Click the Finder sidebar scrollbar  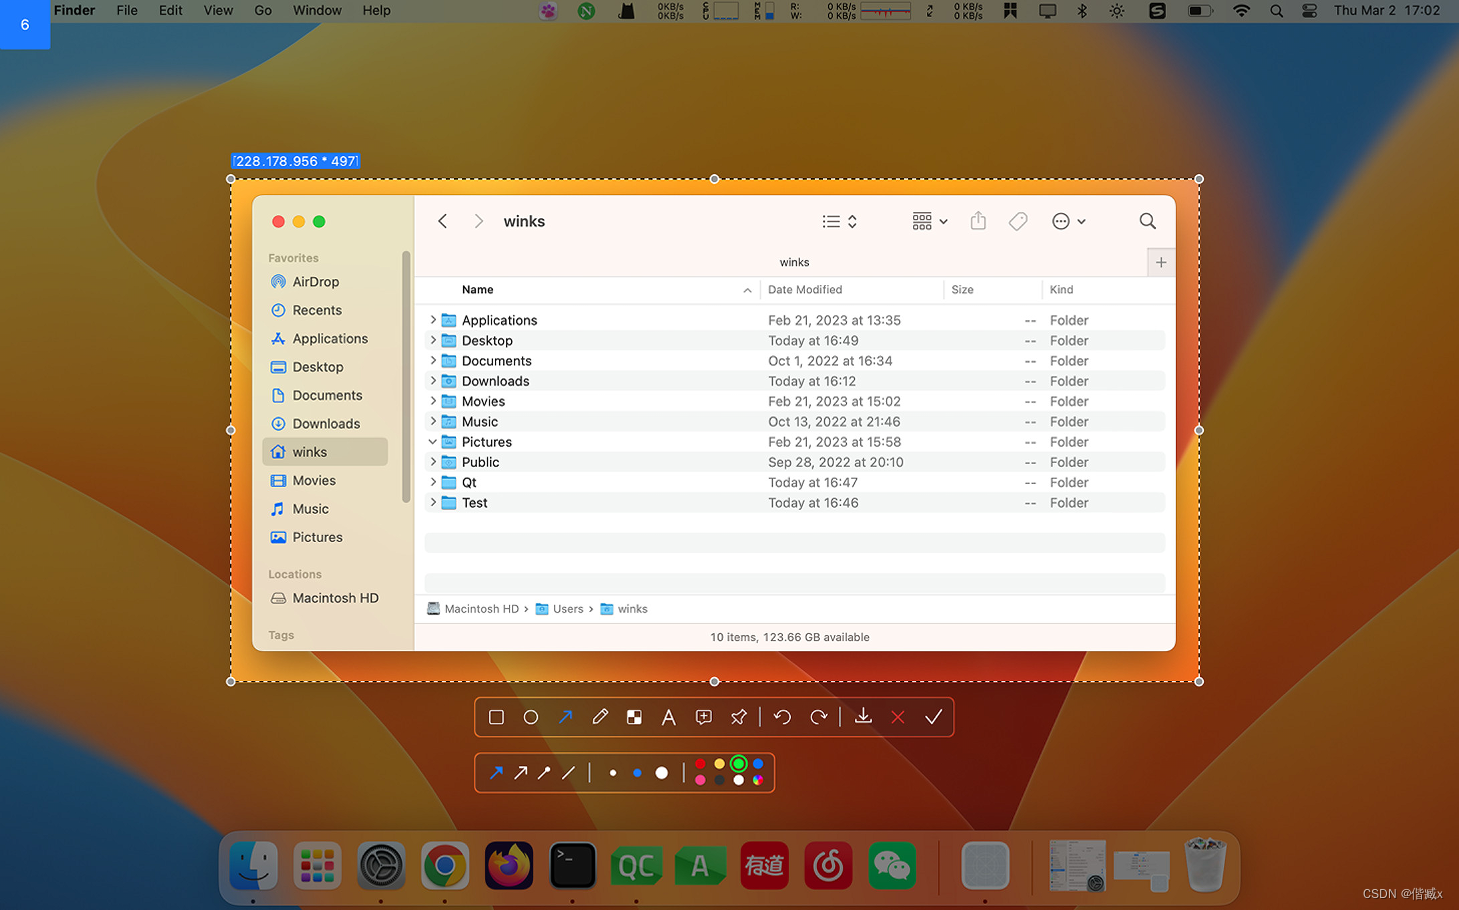pyautogui.click(x=406, y=377)
